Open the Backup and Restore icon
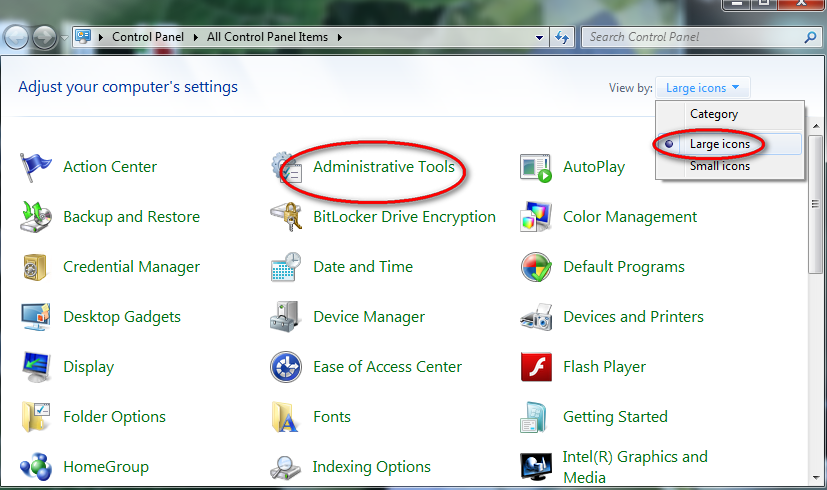This screenshot has width=827, height=490. (x=35, y=217)
